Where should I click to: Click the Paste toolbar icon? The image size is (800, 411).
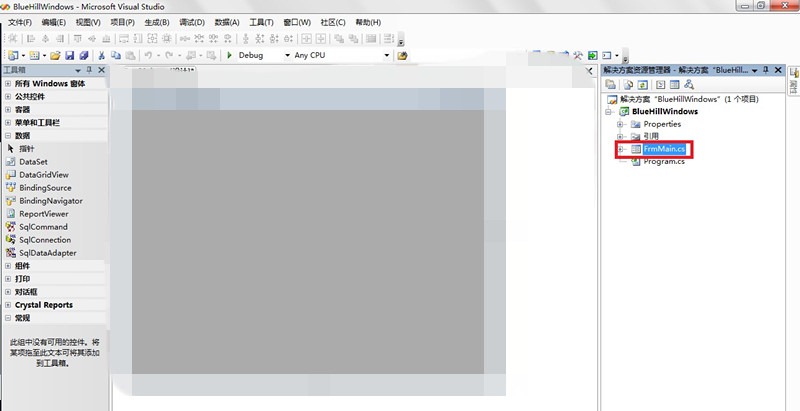(x=130, y=55)
